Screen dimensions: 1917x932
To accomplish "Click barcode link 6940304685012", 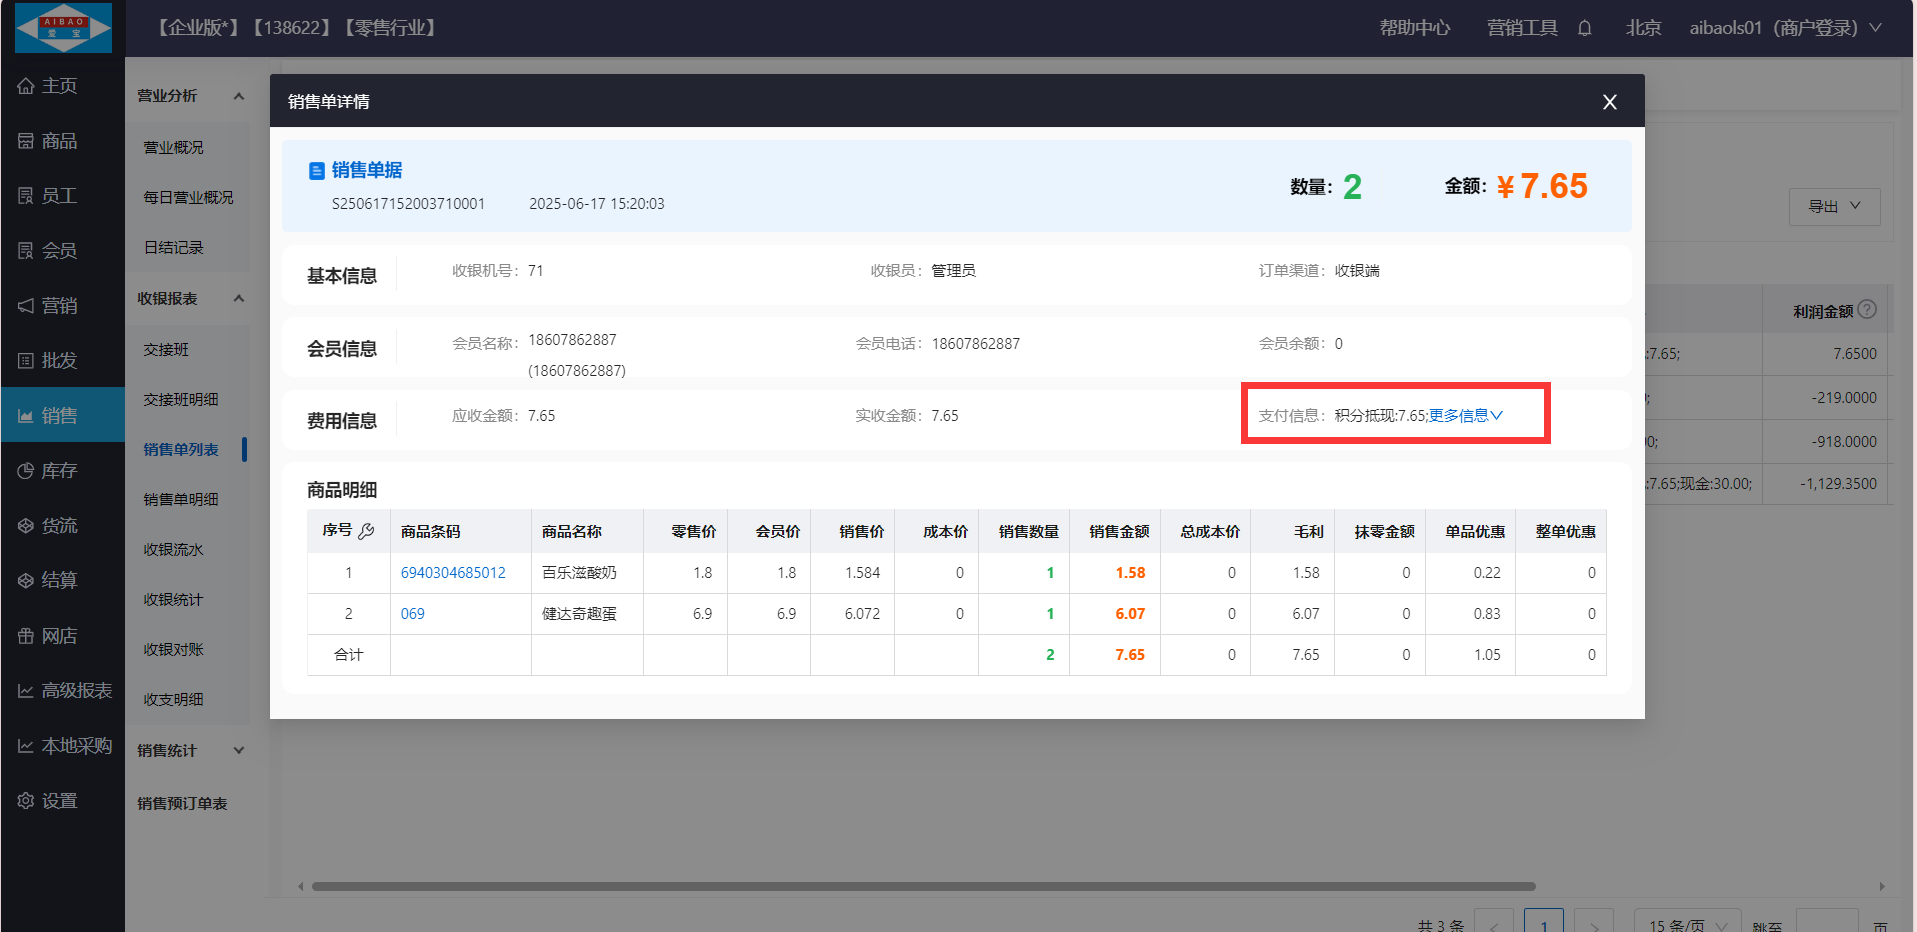I will 453,573.
